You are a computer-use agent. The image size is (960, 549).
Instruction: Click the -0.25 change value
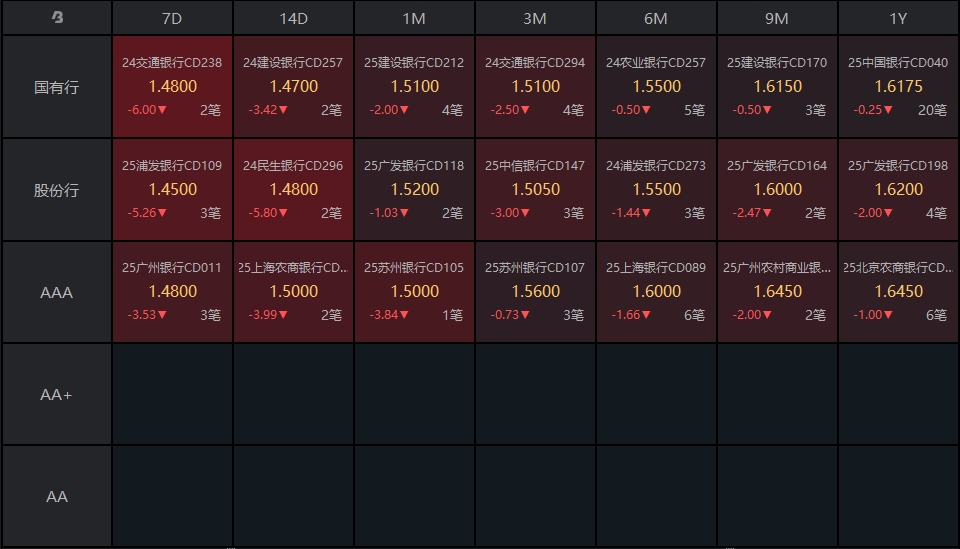[x=873, y=110]
